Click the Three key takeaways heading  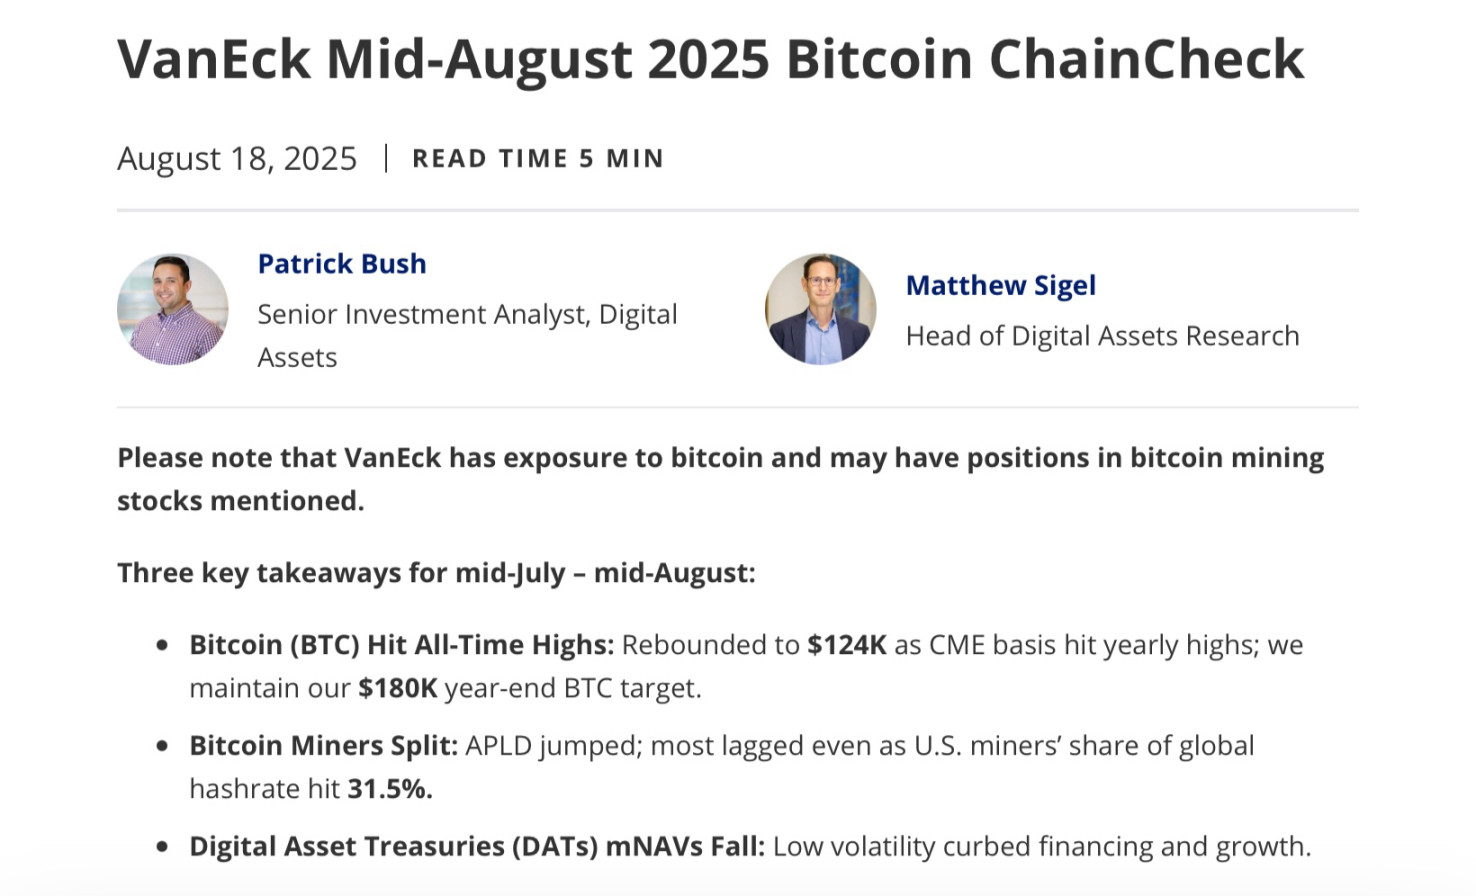coord(436,573)
